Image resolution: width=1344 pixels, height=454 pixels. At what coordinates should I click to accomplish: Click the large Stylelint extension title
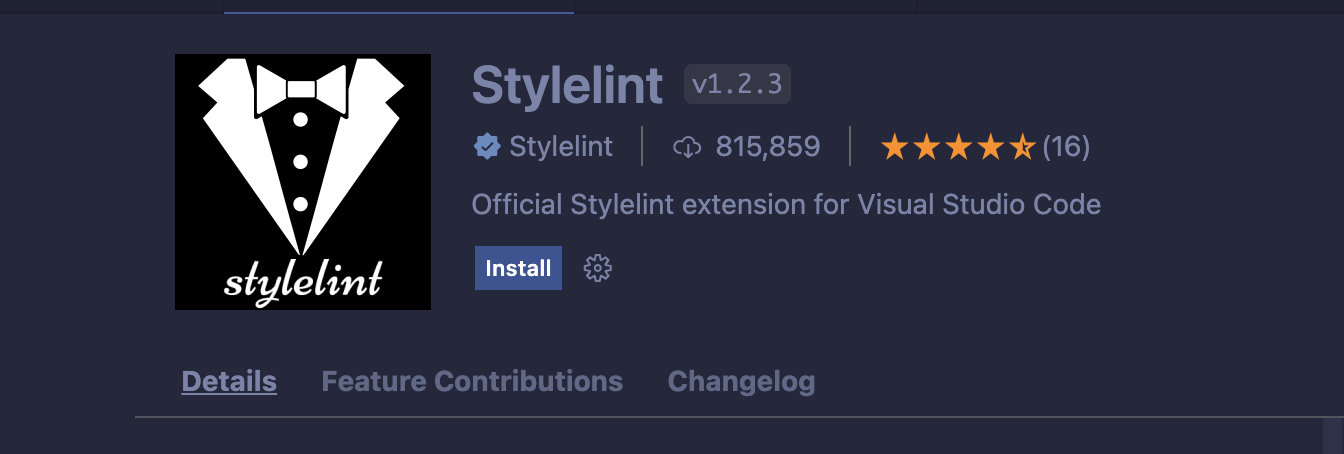(567, 86)
